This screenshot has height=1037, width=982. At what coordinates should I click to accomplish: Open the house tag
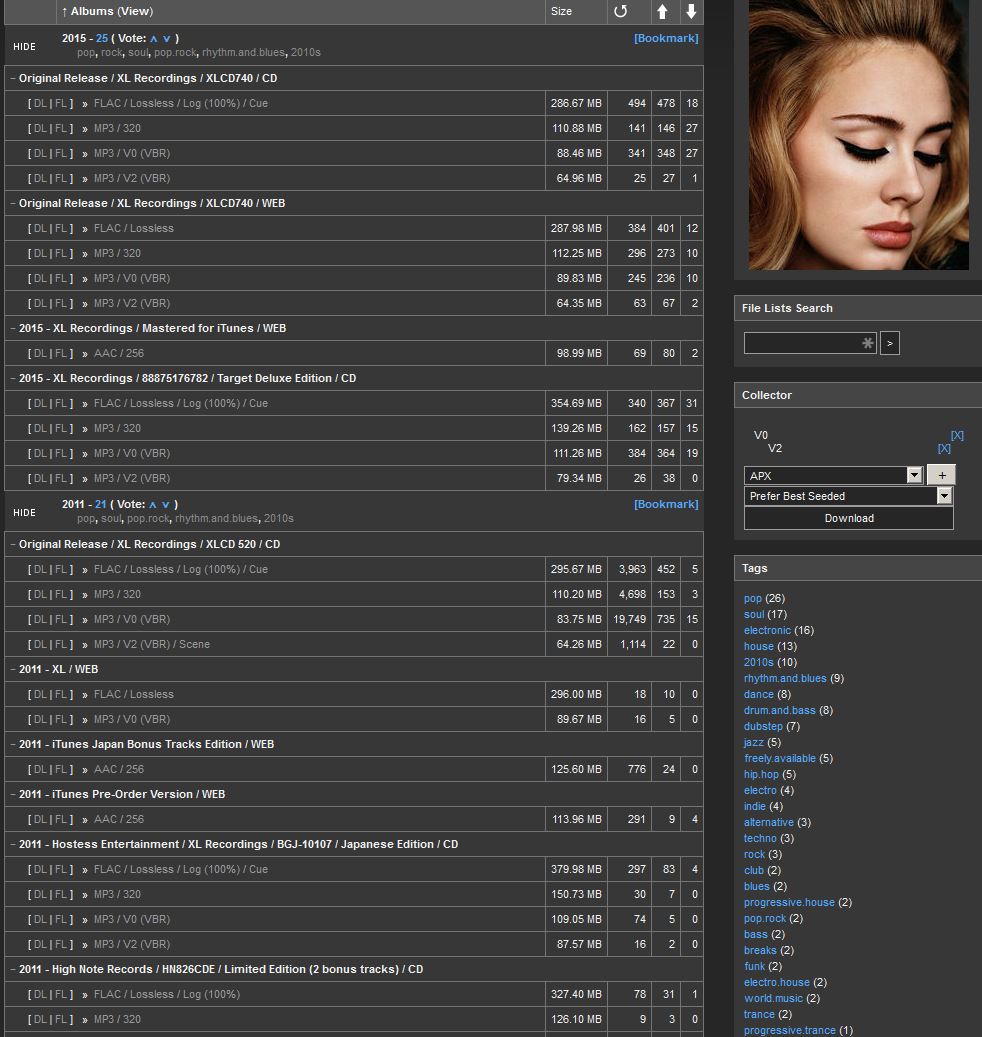[758, 646]
